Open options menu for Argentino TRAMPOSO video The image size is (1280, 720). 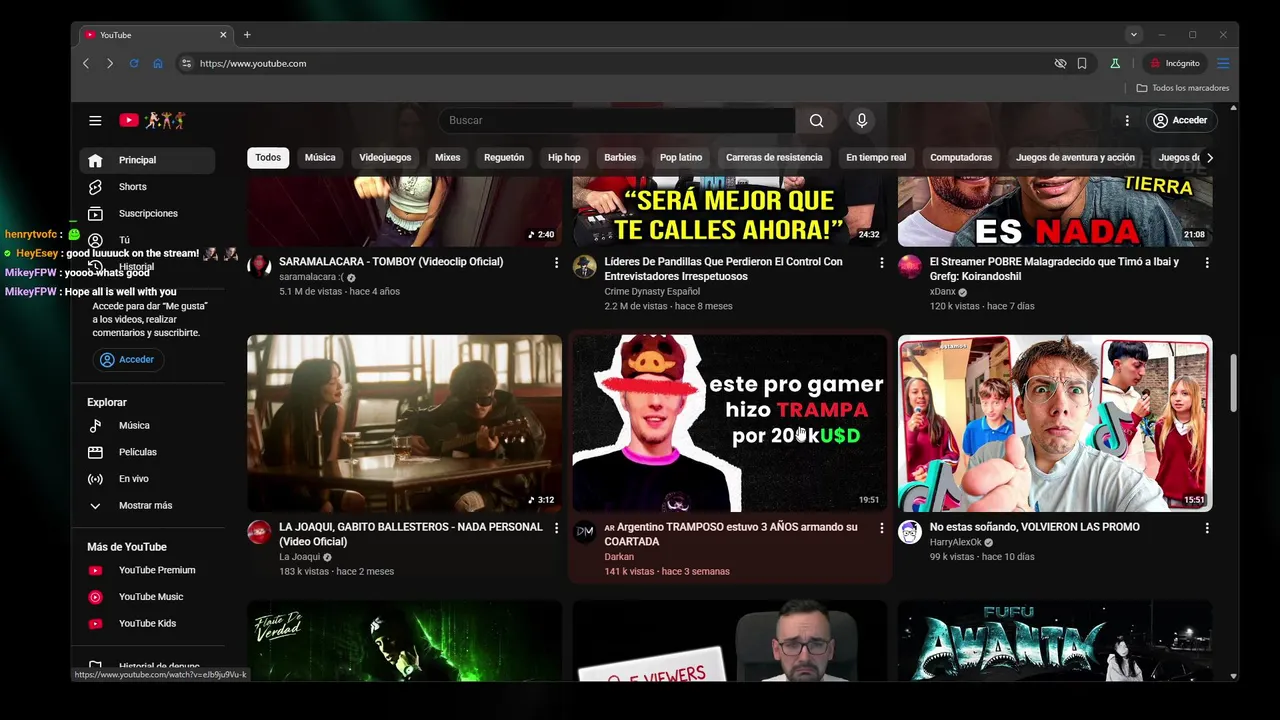[881, 527]
